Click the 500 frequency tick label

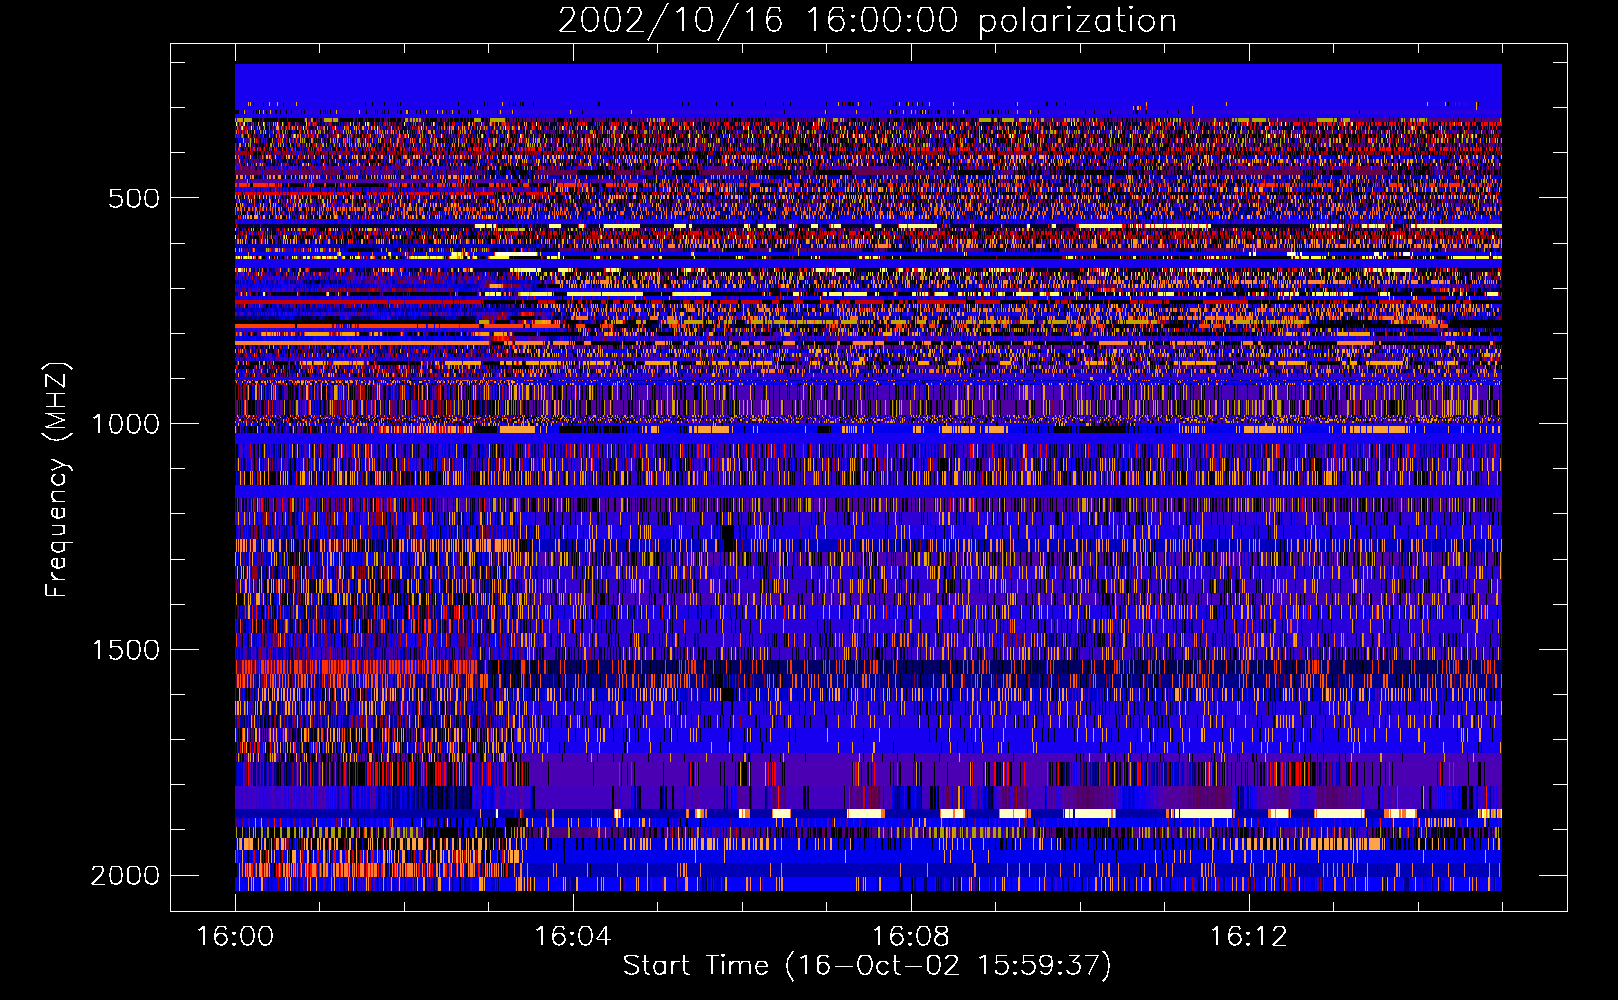(x=134, y=198)
